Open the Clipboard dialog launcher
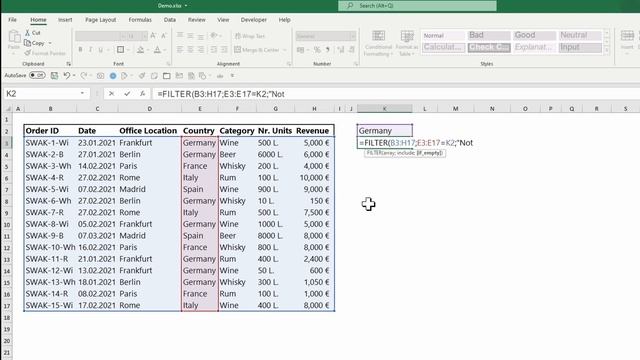This screenshot has height=360, width=640. [x=68, y=64]
